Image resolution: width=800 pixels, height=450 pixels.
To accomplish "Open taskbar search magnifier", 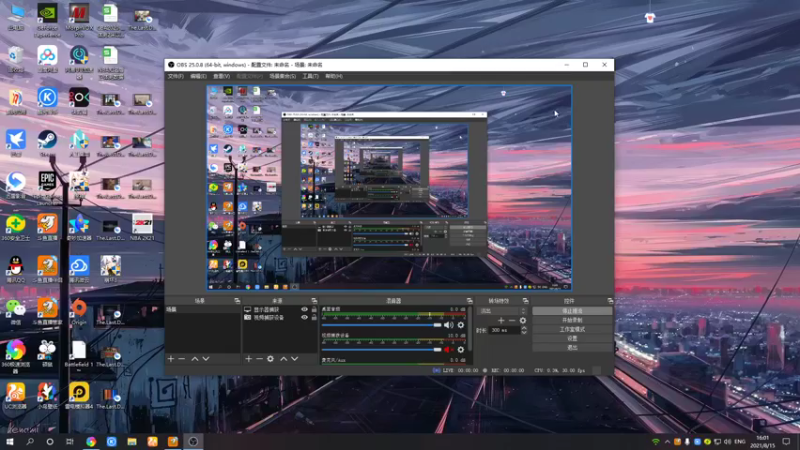I will pyautogui.click(x=30, y=441).
